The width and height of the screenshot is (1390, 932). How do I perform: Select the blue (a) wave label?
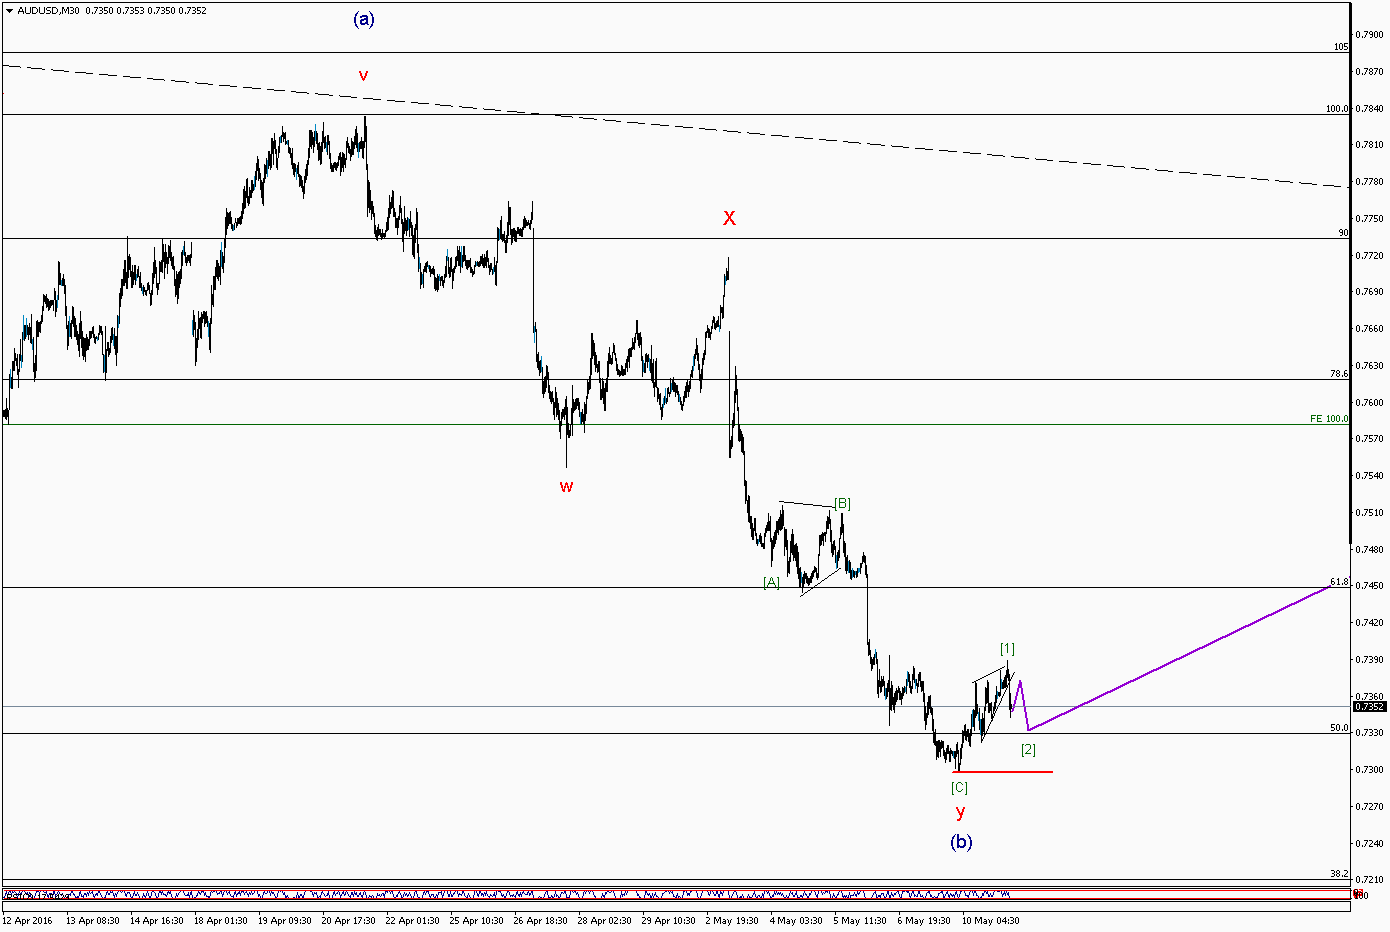click(x=364, y=19)
